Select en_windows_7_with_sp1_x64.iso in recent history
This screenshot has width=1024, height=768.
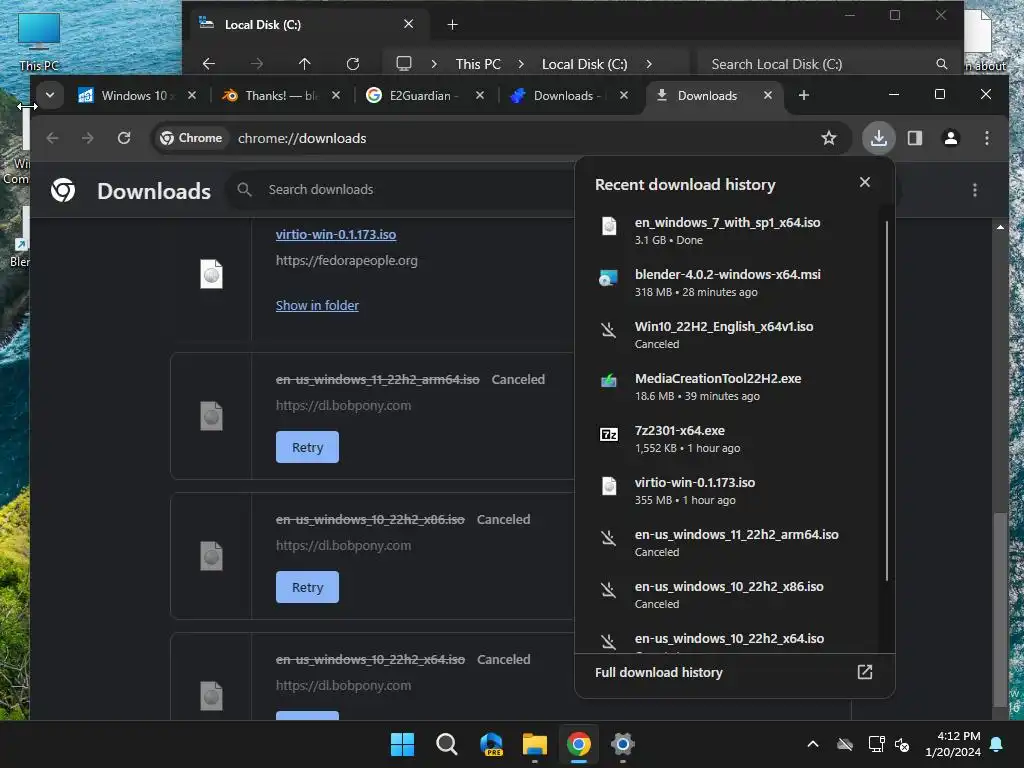[728, 231]
